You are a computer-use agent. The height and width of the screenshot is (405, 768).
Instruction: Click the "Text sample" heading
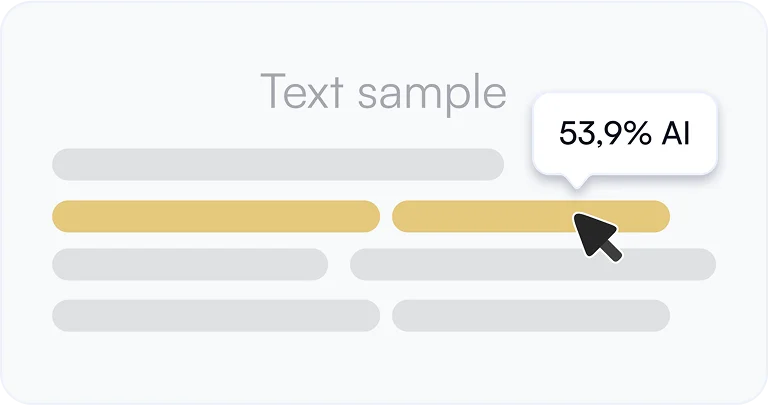point(383,92)
